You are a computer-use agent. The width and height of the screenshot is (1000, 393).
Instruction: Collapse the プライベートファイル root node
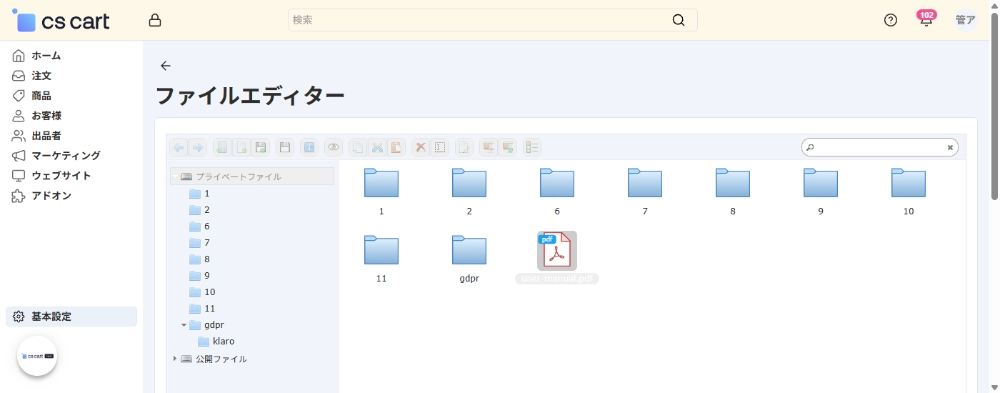pos(175,176)
